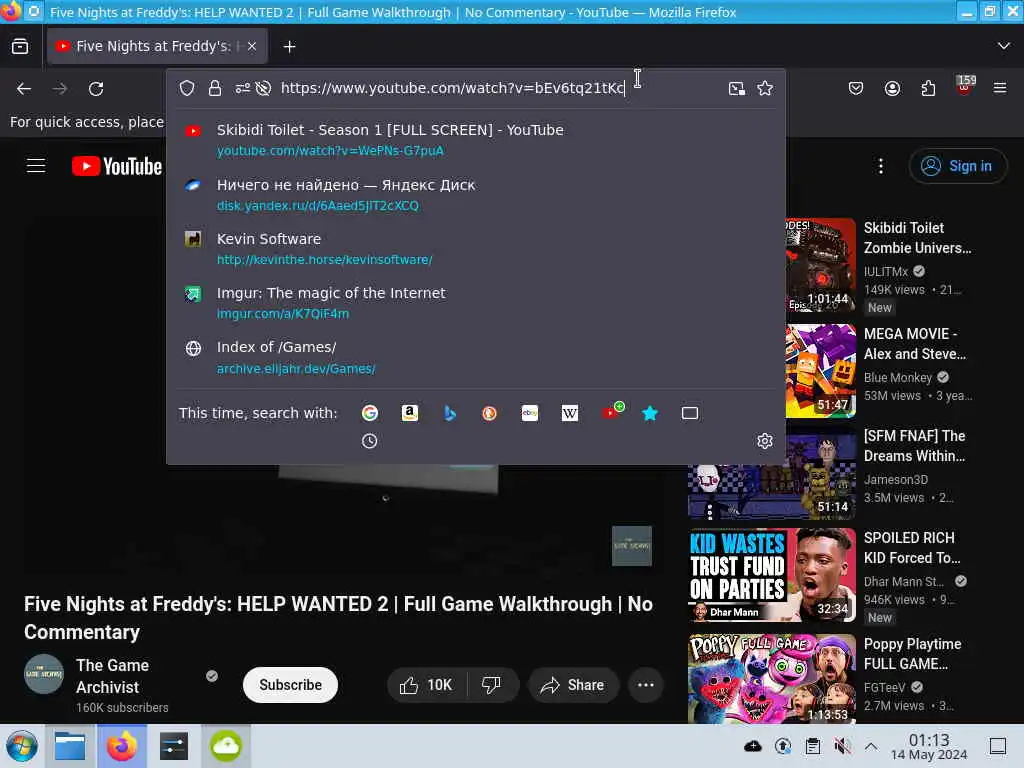This screenshot has height=768, width=1024.
Task: Bookmark this page with the star
Action: click(x=765, y=88)
